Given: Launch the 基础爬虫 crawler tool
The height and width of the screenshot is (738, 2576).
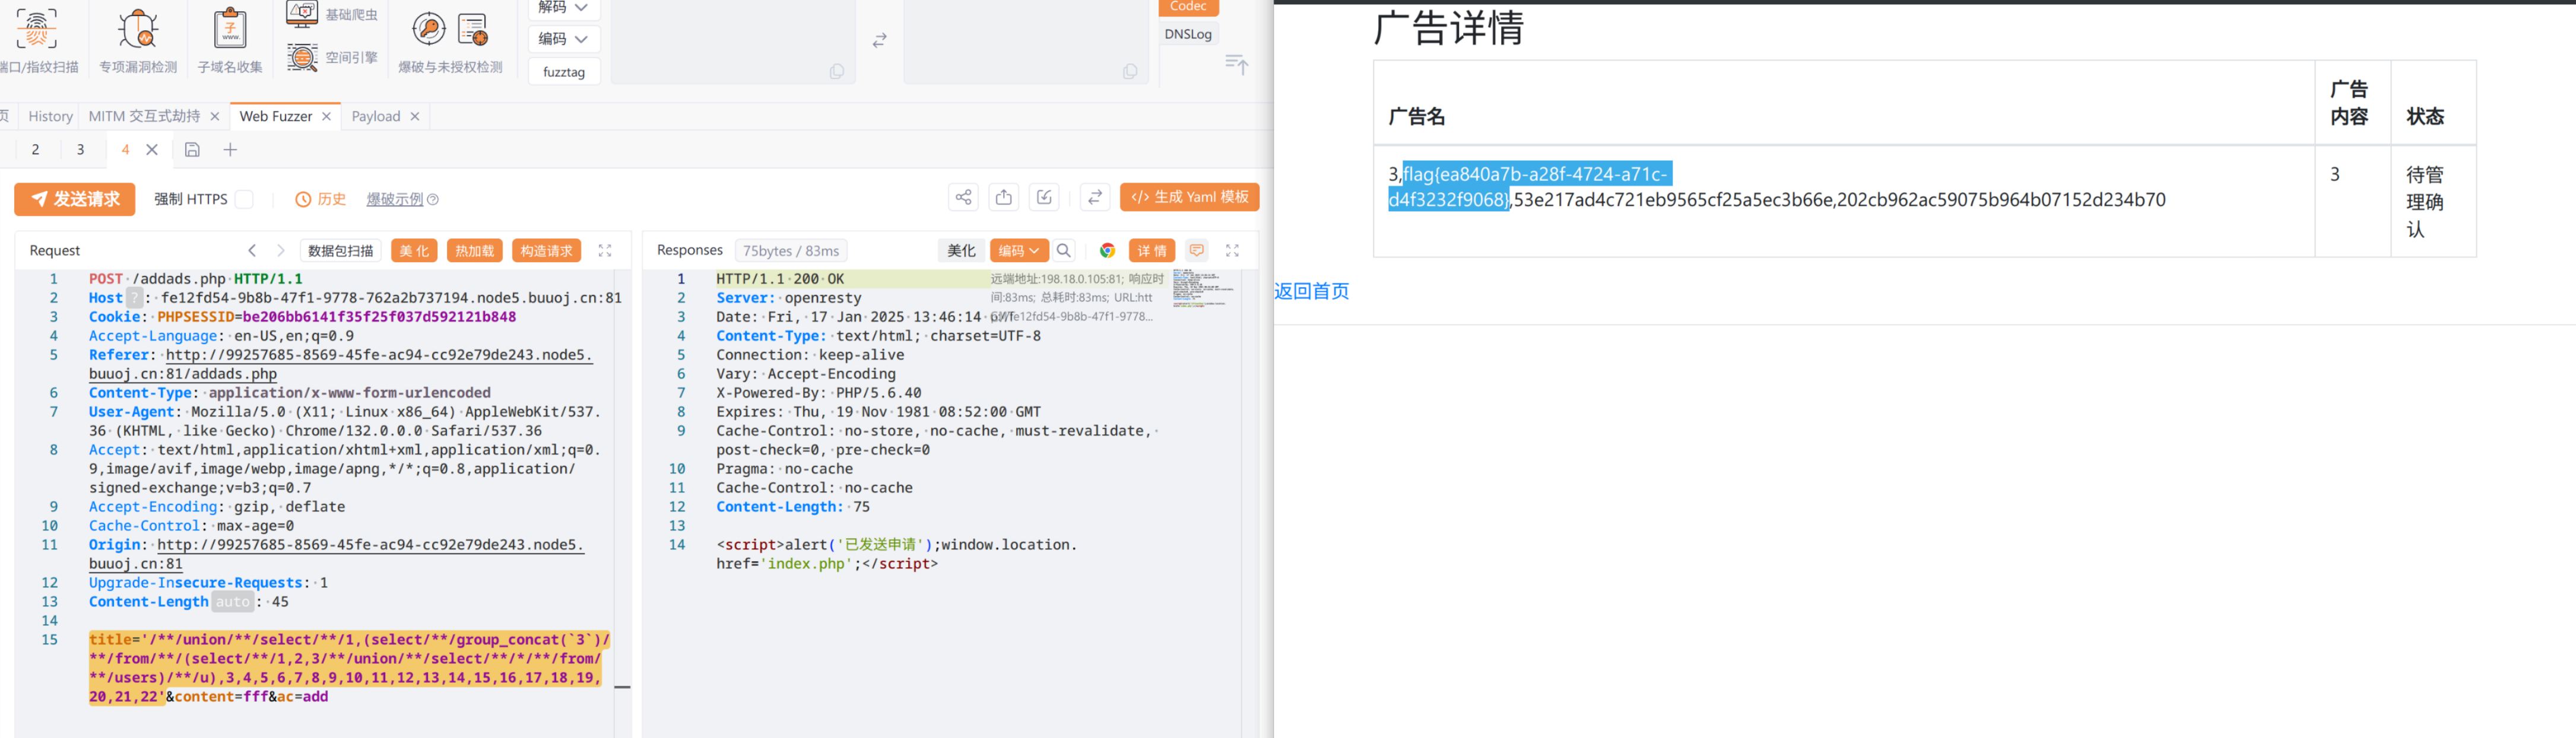Looking at the screenshot, I should (332, 14).
